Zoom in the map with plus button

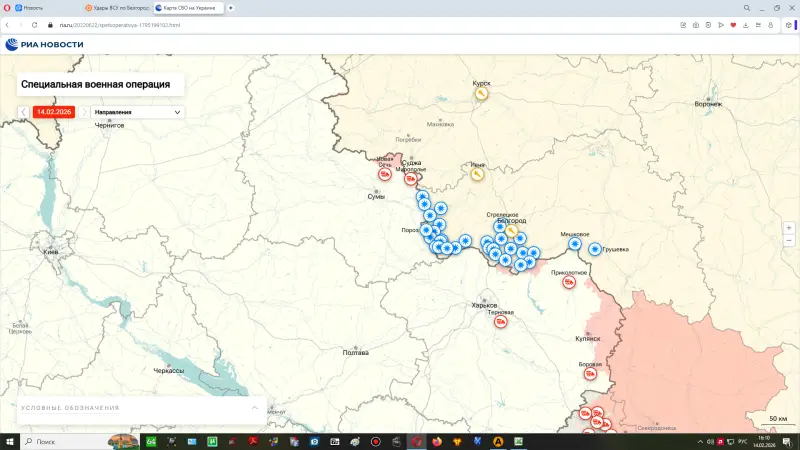click(789, 227)
